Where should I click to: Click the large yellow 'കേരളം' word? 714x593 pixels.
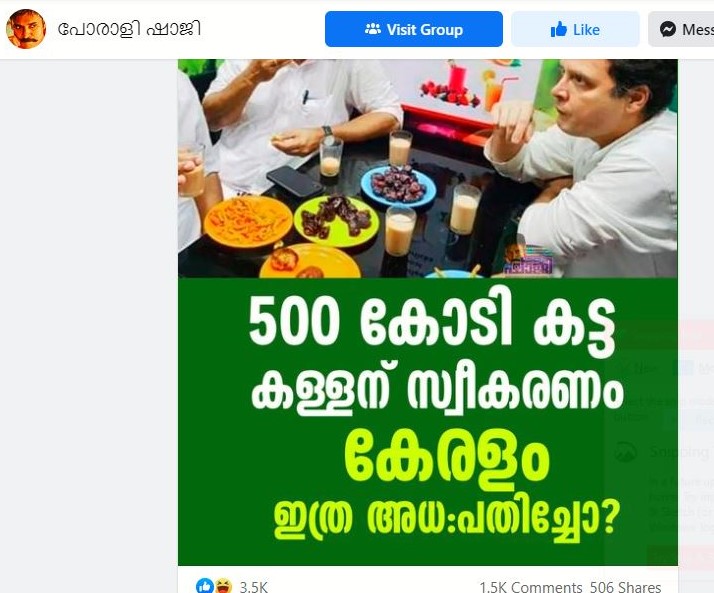(x=446, y=456)
